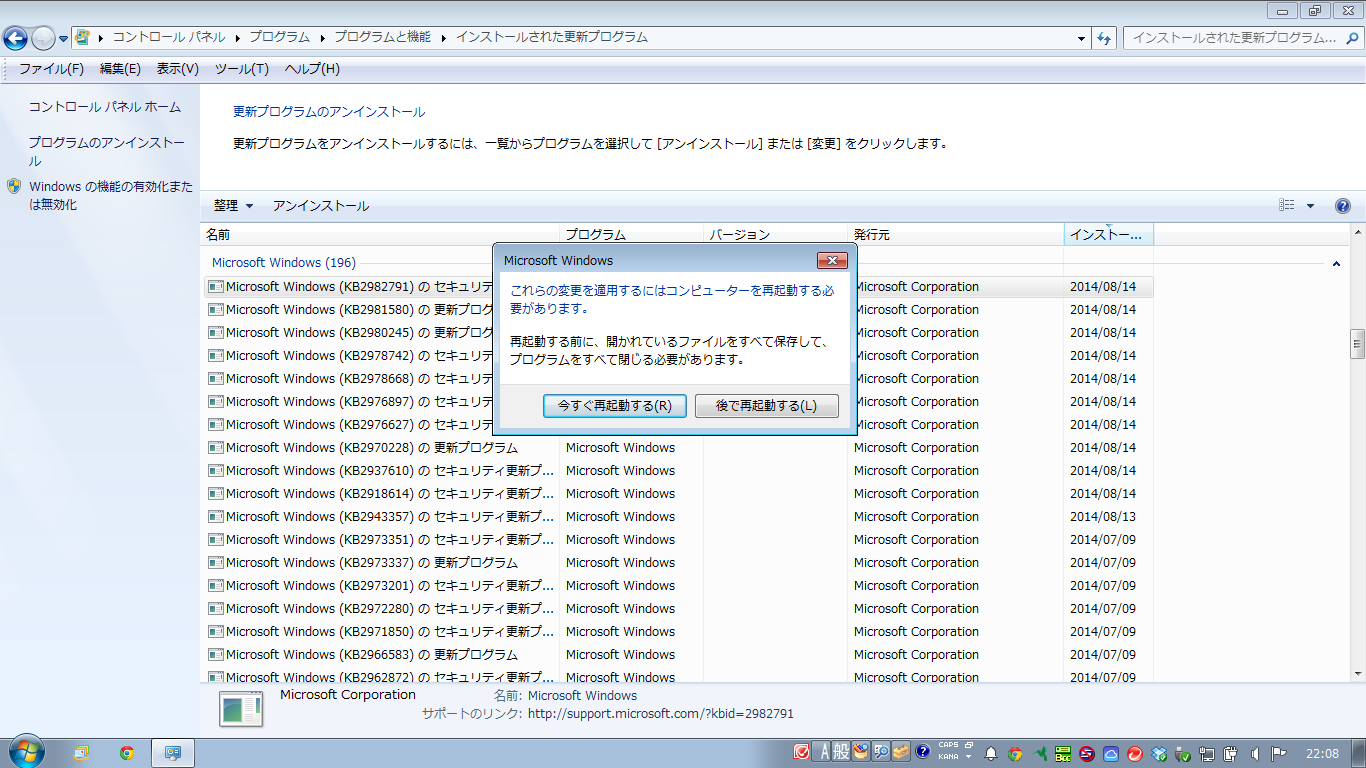This screenshot has width=1366, height=768.
Task: Open Google Chrome from the taskbar
Action: [127, 753]
